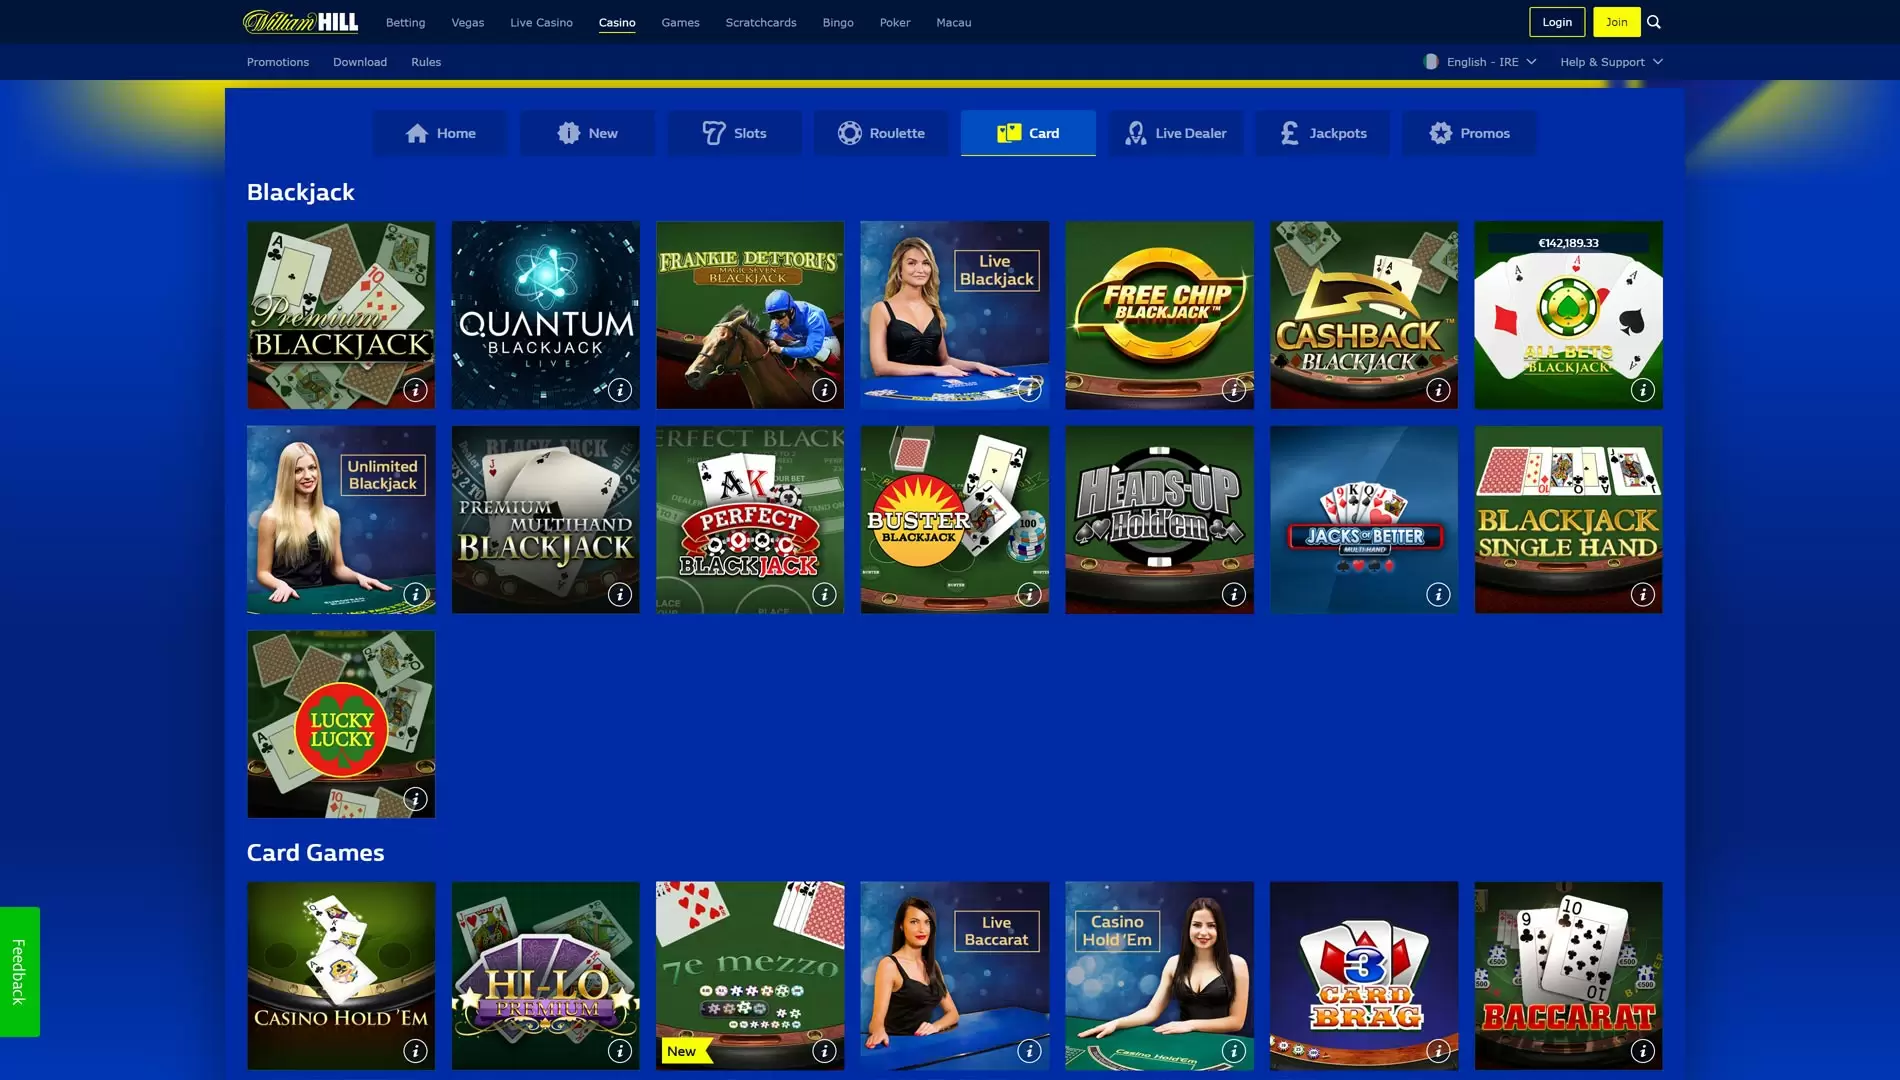The image size is (1900, 1080).
Task: Switch to the Slots tab
Action: click(735, 133)
